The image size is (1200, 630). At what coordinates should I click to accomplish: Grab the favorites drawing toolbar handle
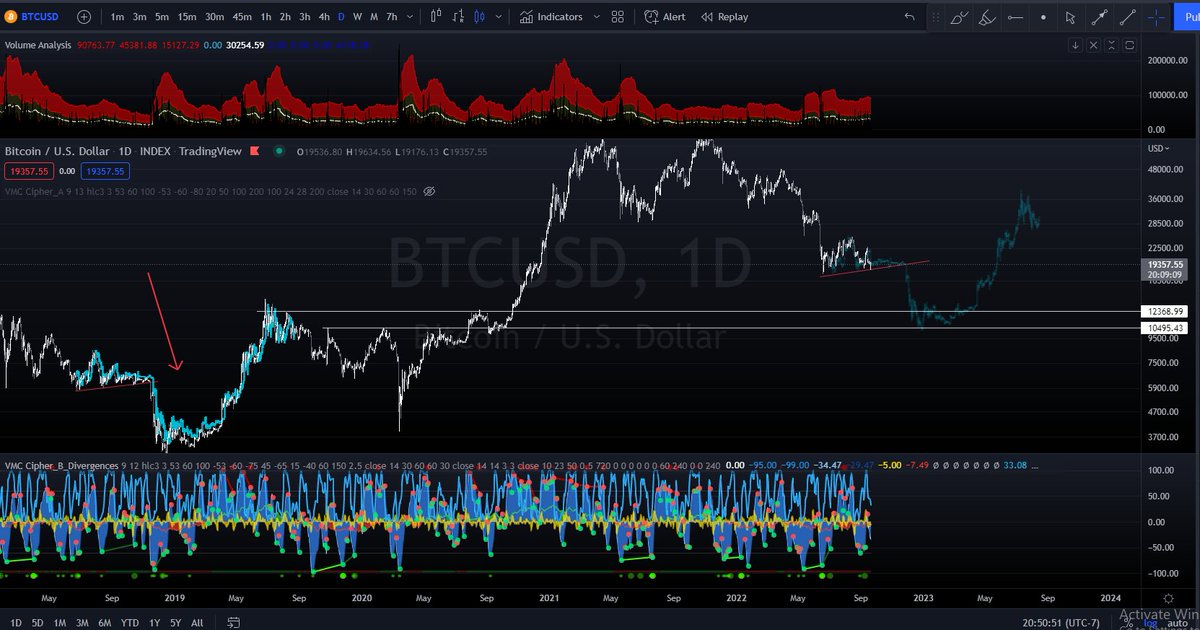pos(934,17)
